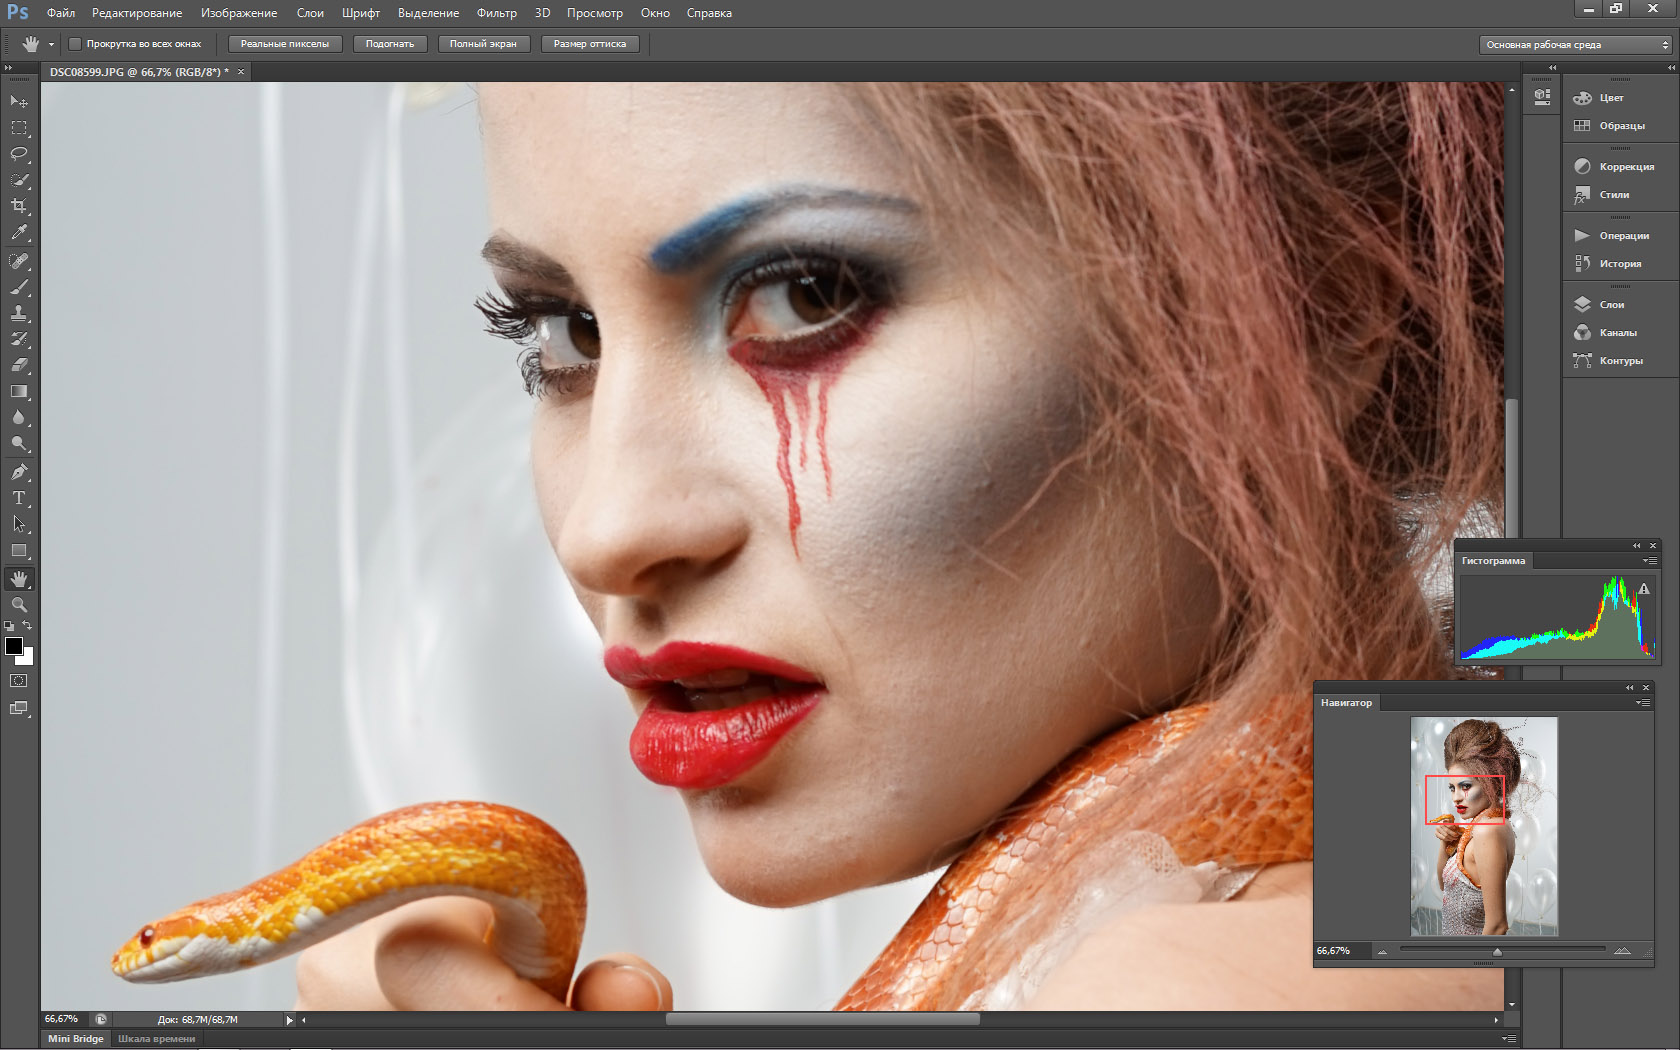Click the foreground color swatch

tap(14, 646)
